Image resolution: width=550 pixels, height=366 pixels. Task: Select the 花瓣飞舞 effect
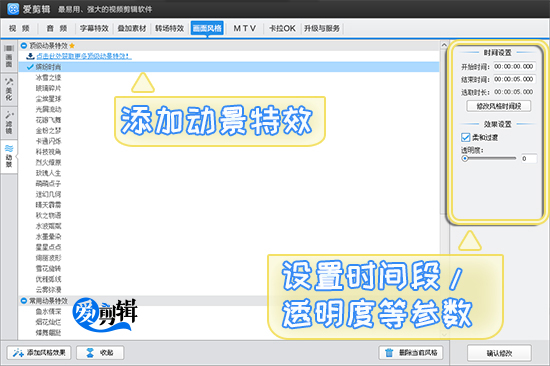[x=48, y=120]
